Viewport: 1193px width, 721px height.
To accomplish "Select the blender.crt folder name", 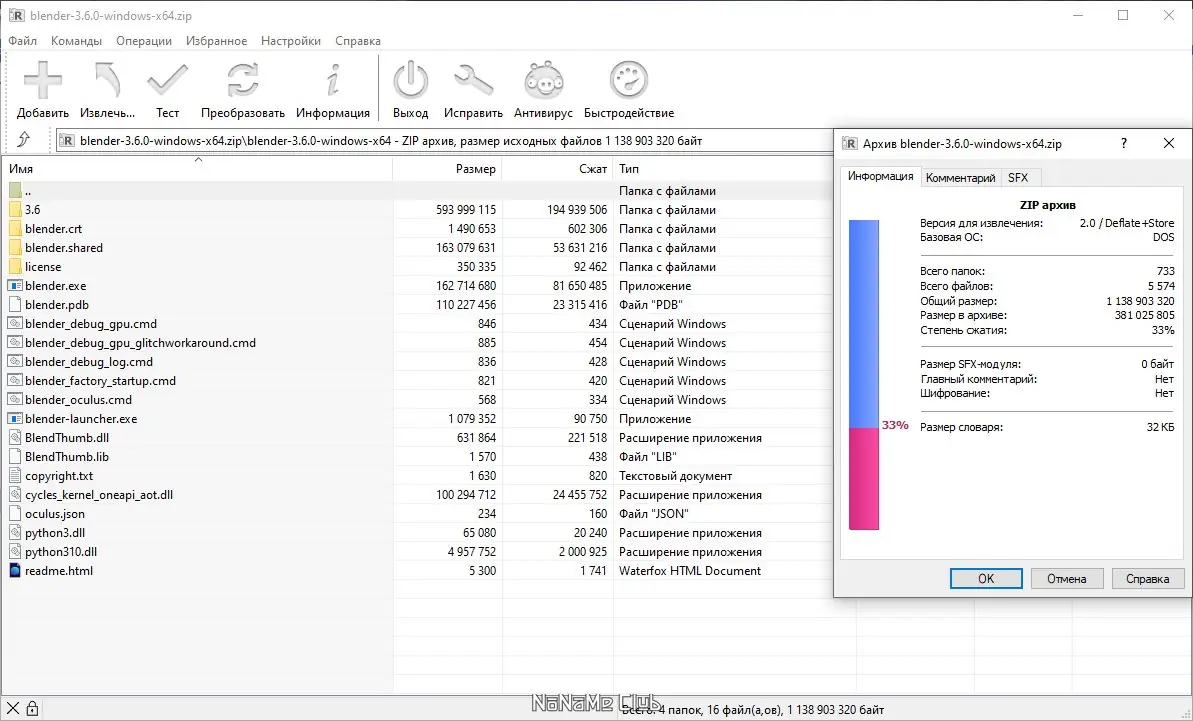I will (53, 228).
